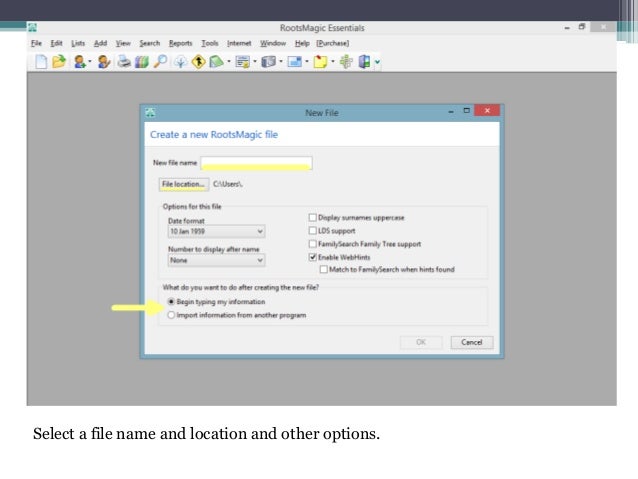Open dropdown arrow beside blue picture icon

307,62
